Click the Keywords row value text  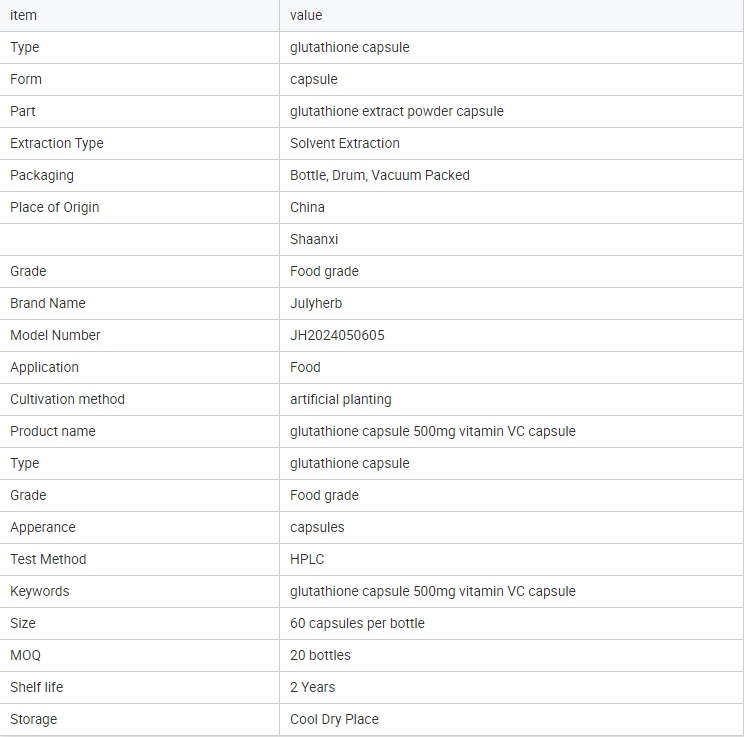point(433,591)
